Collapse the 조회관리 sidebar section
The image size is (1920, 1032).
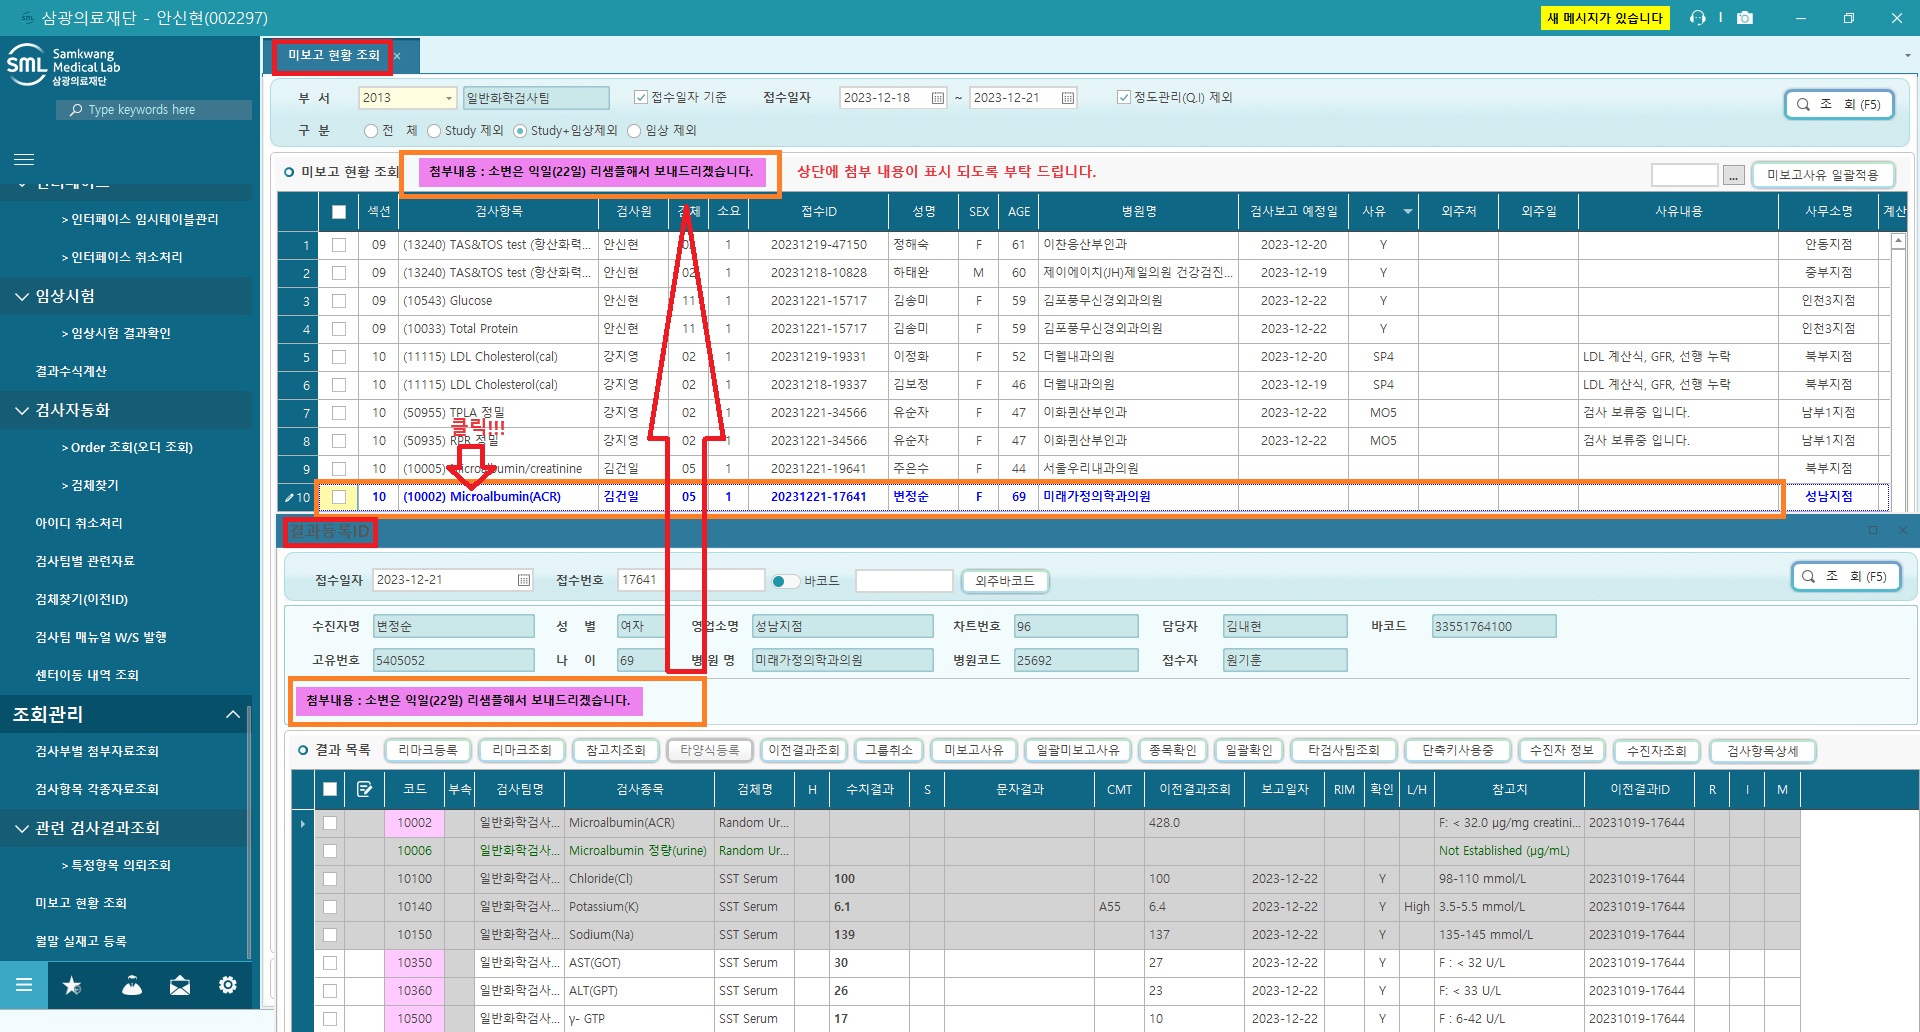tap(232, 714)
